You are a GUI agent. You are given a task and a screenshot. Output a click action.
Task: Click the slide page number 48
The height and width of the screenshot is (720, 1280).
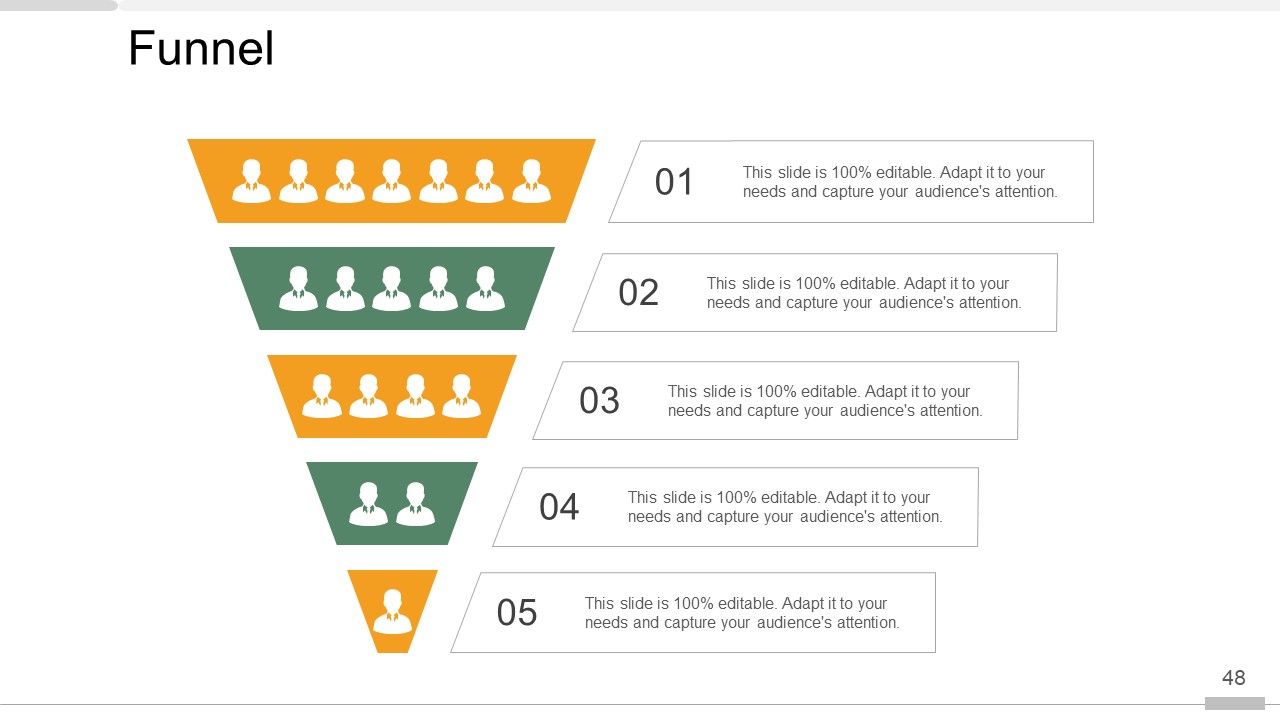(x=1233, y=678)
